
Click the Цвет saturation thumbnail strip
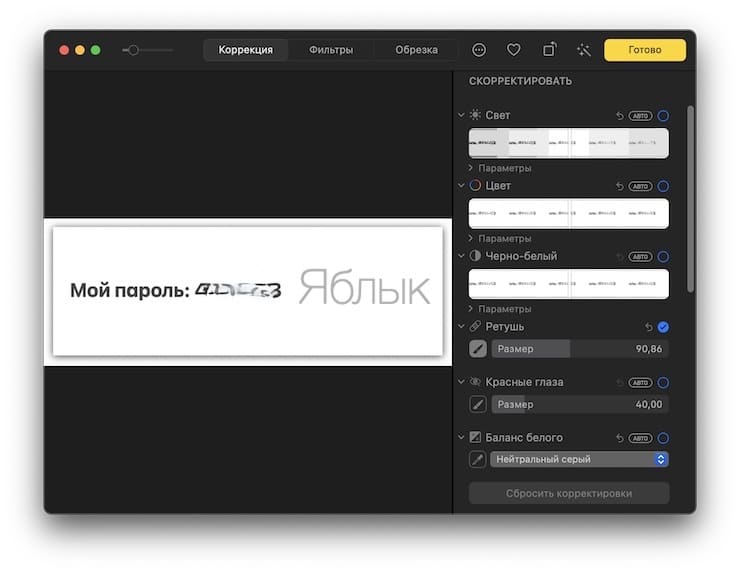[569, 213]
